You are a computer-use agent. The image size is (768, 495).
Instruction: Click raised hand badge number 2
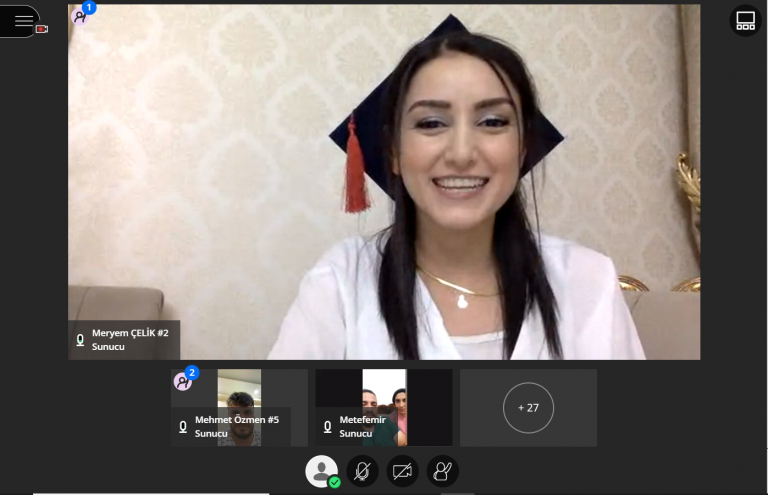click(x=192, y=373)
